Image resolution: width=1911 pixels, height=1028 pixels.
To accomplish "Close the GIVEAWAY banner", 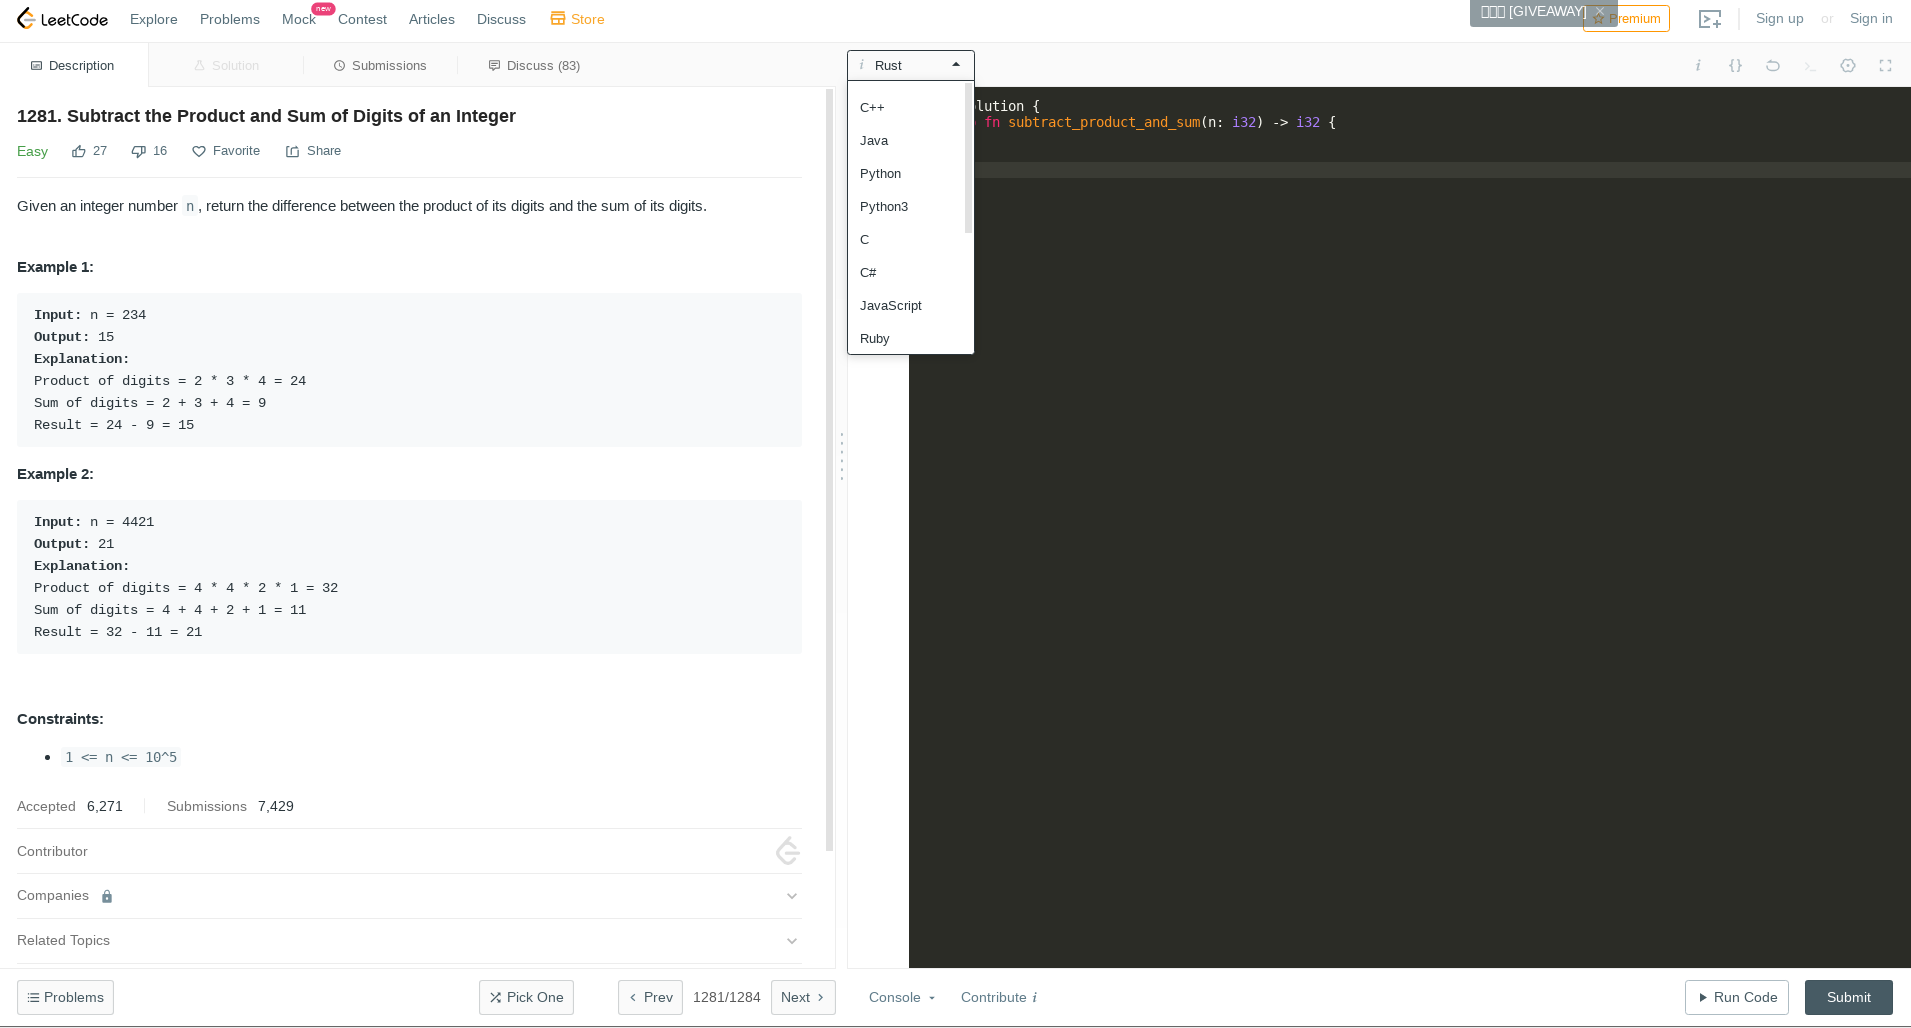I will point(1600,12).
